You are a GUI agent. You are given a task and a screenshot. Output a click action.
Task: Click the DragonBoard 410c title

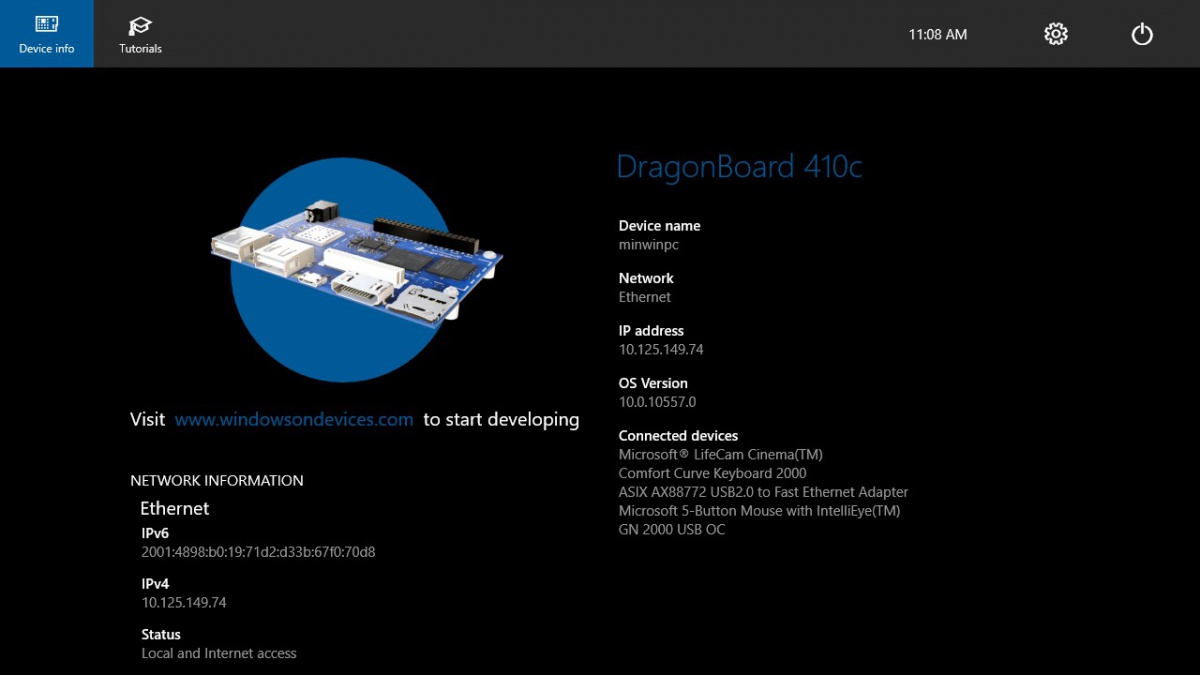(x=741, y=166)
